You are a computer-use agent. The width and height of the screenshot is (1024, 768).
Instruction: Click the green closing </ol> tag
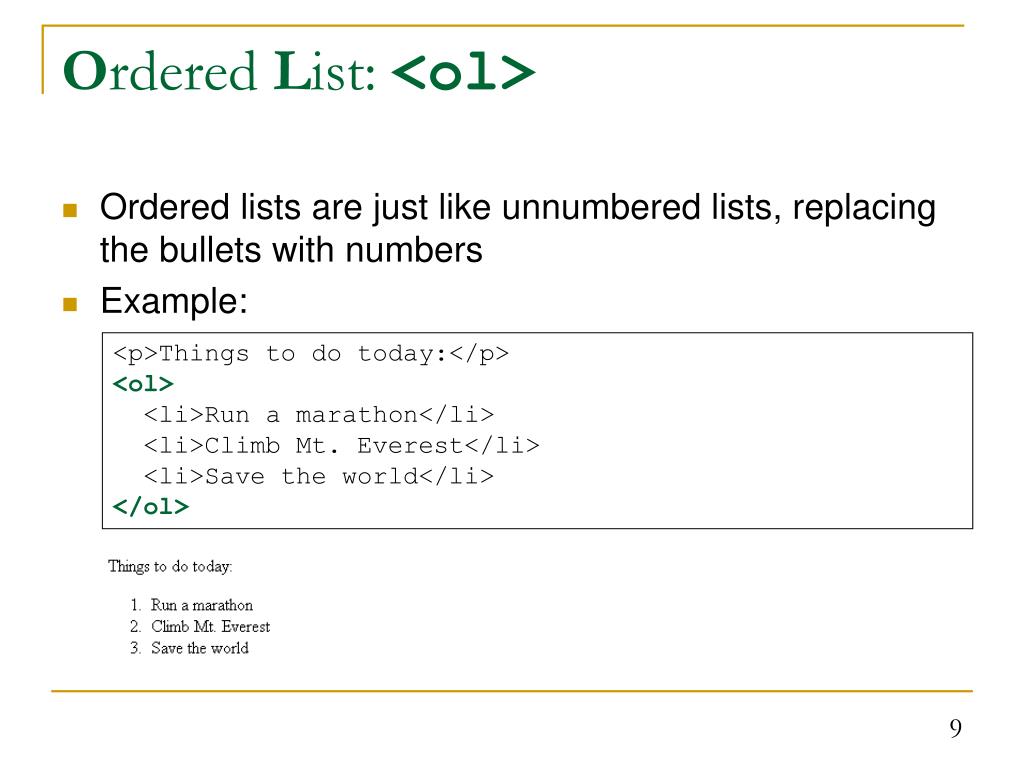click(151, 506)
